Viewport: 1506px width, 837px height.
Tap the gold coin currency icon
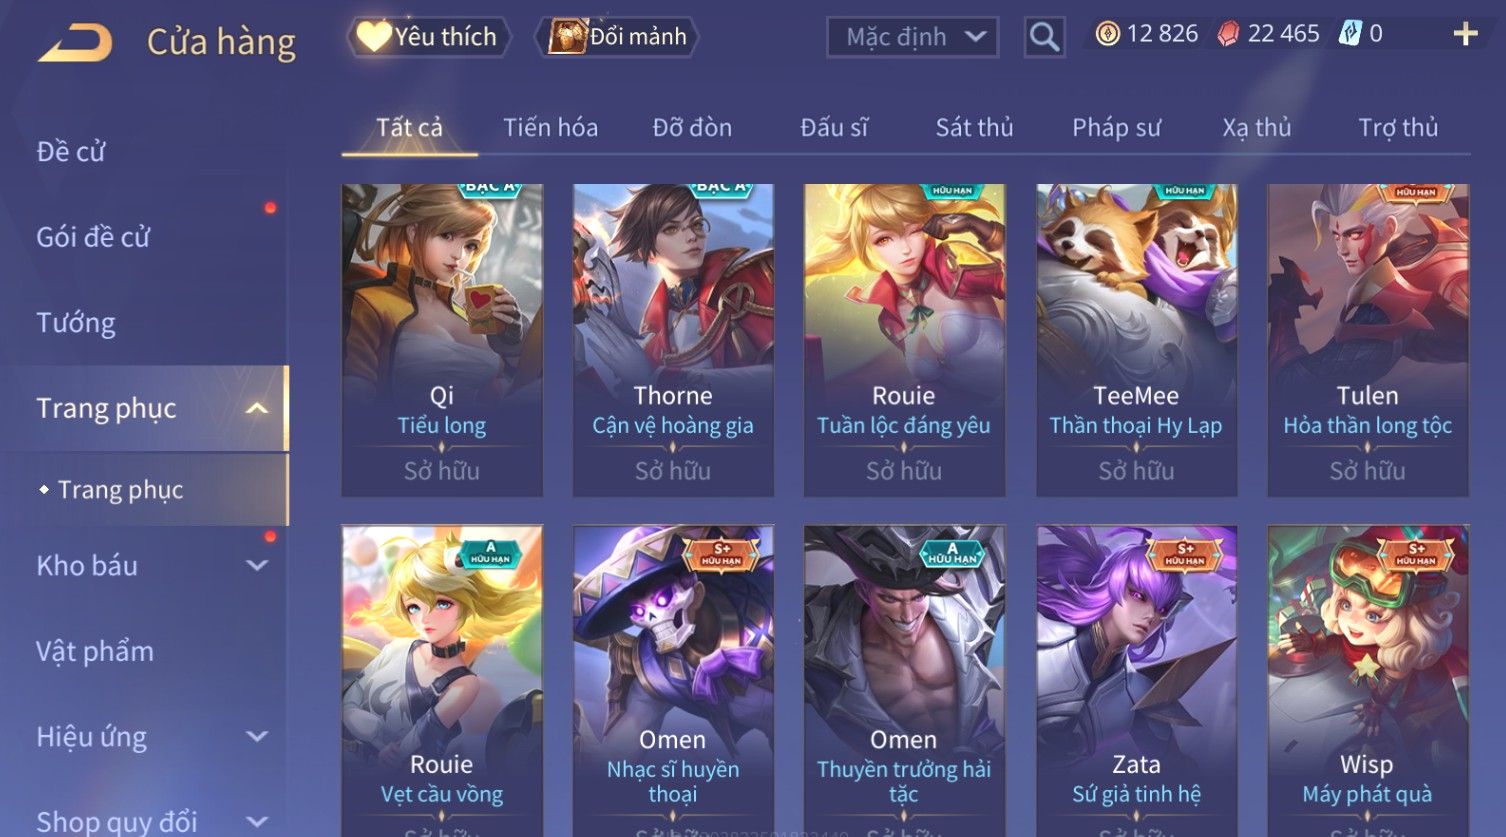click(x=1107, y=34)
